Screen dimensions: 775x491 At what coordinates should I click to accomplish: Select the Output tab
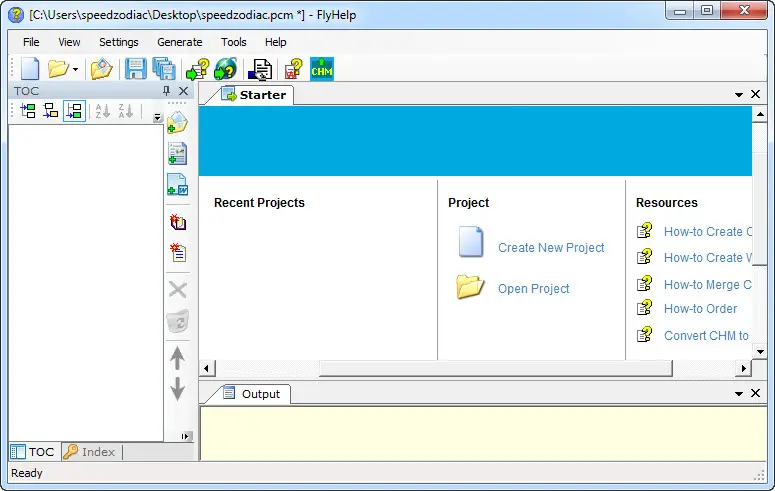click(x=252, y=394)
